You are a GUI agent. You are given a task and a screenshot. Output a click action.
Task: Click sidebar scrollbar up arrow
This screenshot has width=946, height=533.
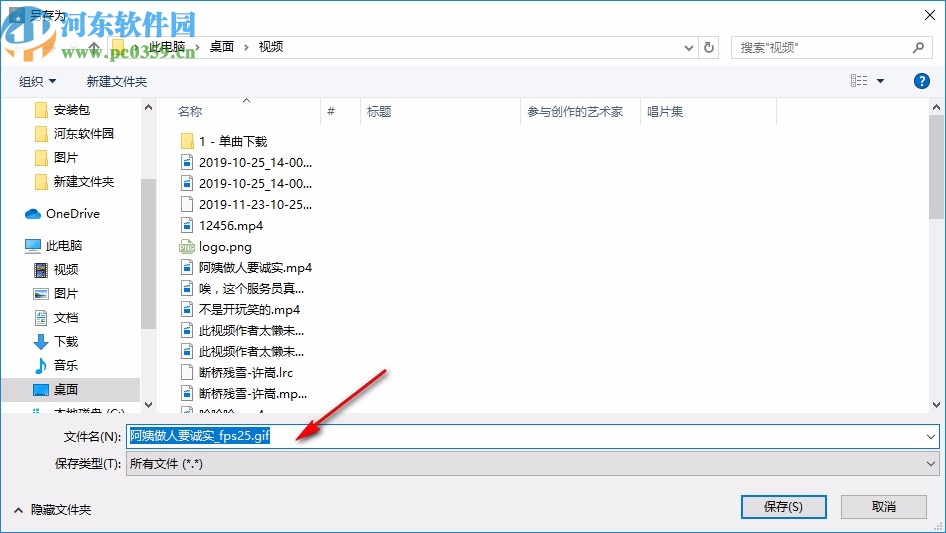click(x=148, y=107)
